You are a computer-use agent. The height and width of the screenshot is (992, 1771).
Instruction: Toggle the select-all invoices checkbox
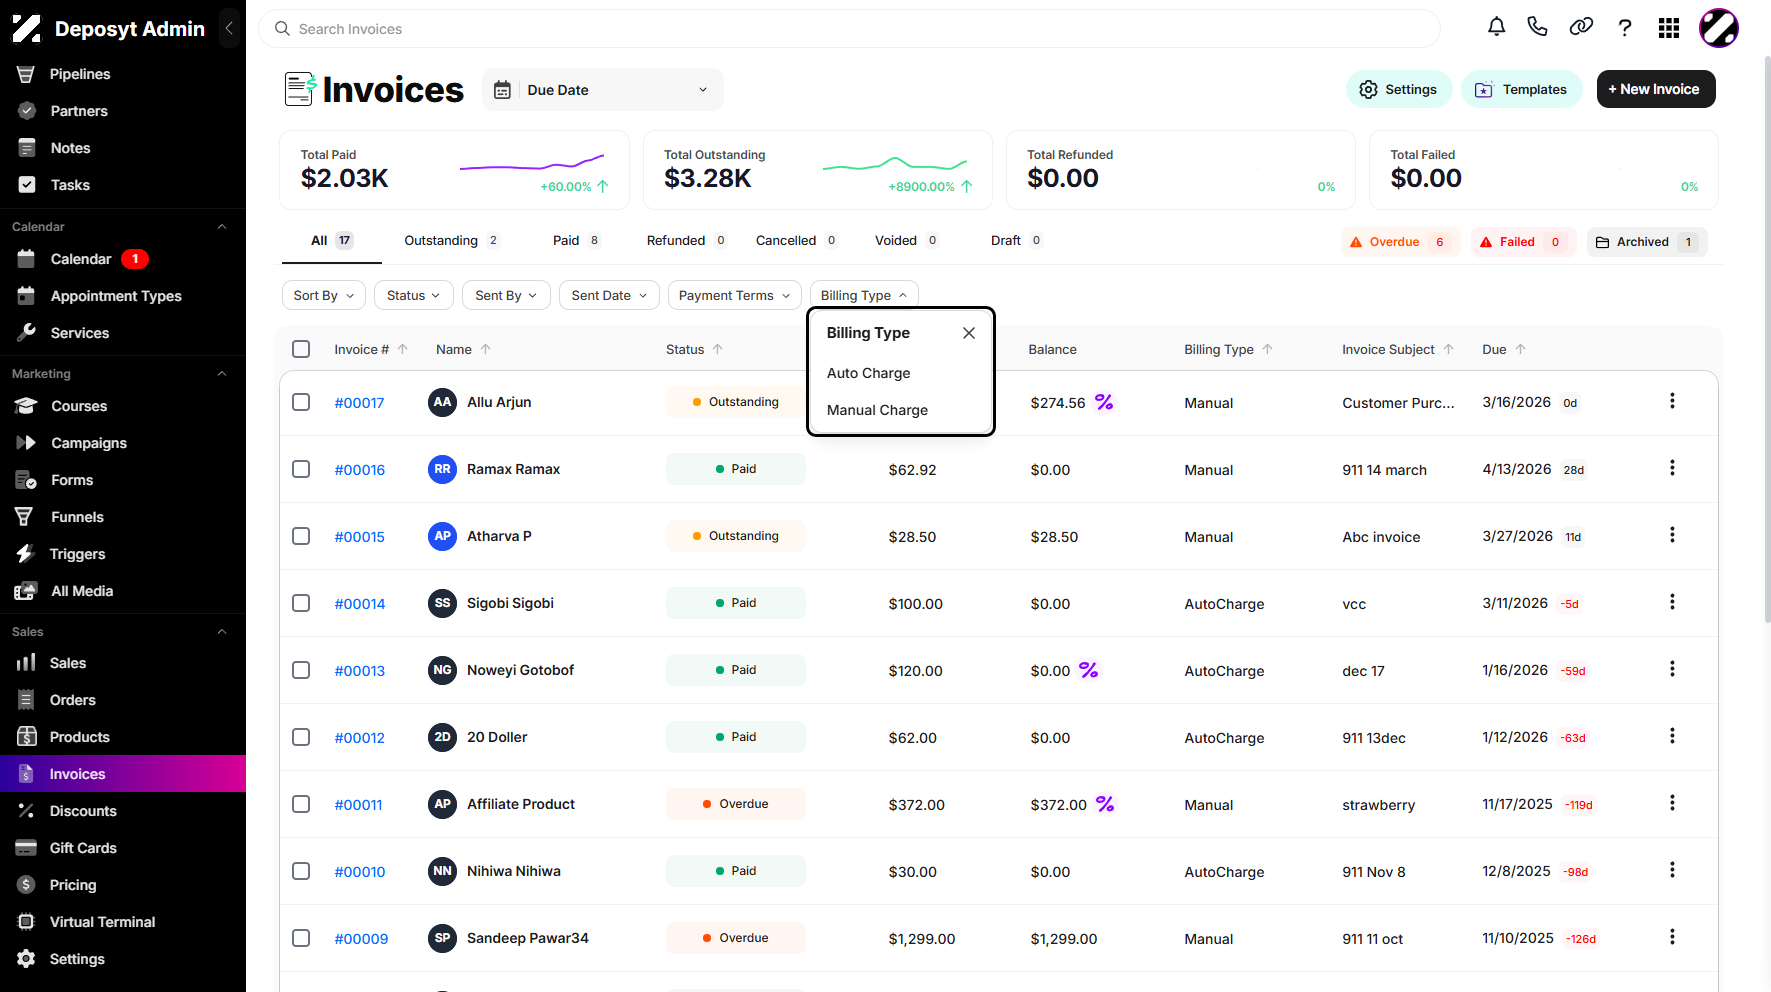click(x=301, y=349)
